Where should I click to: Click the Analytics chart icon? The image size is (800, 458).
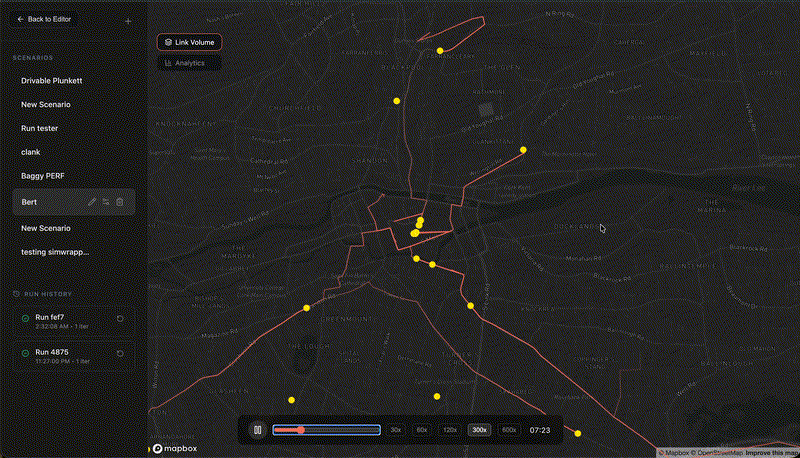point(168,63)
